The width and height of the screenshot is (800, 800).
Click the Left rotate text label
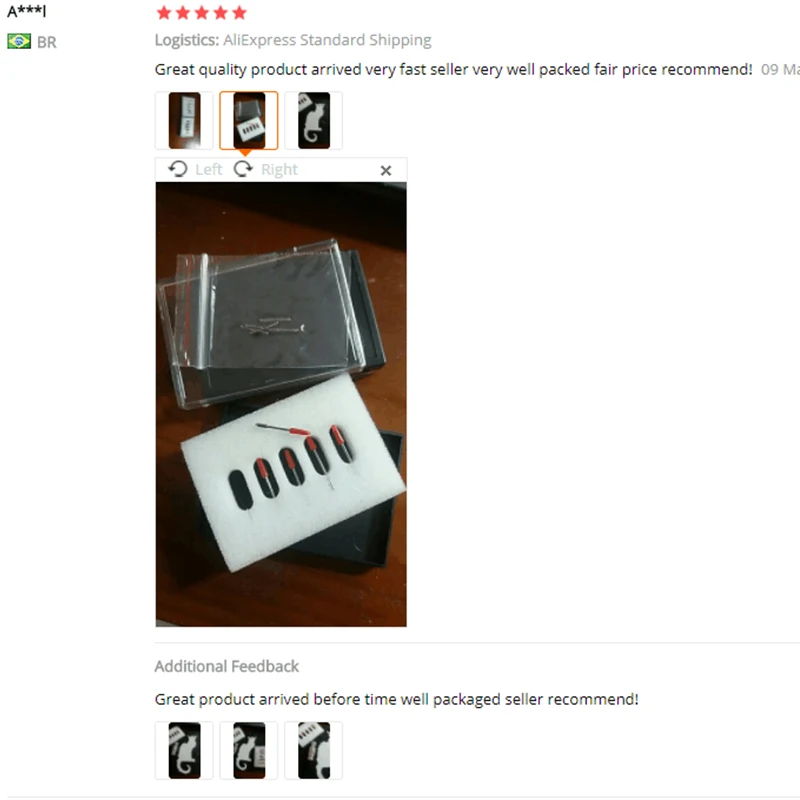tap(209, 169)
